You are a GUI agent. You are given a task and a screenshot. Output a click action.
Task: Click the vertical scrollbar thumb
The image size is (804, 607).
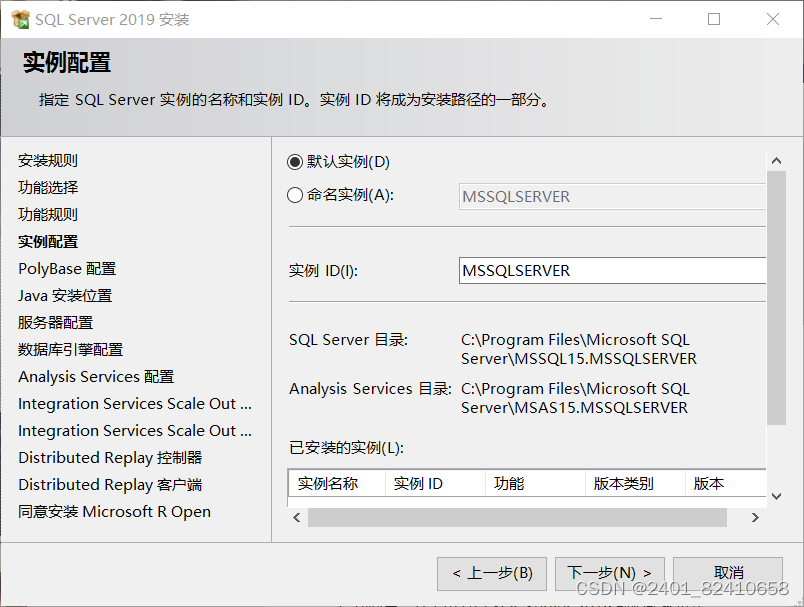776,298
